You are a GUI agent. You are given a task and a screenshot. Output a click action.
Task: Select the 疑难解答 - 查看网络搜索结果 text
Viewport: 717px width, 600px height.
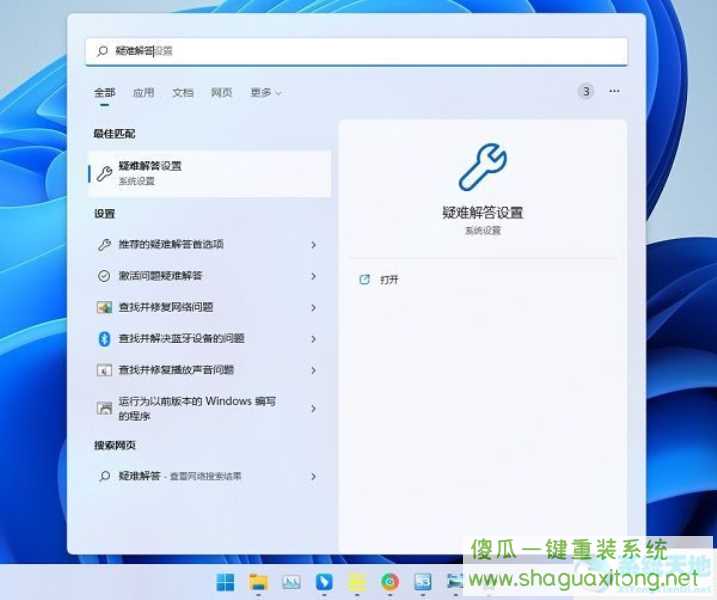[180, 476]
